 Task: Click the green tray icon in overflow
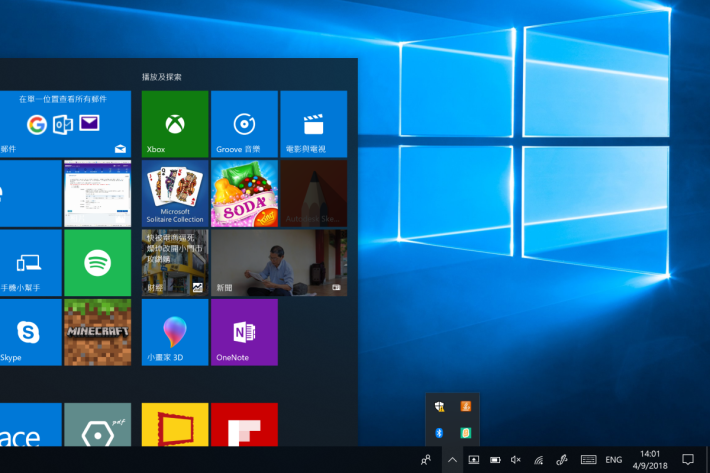click(x=465, y=433)
